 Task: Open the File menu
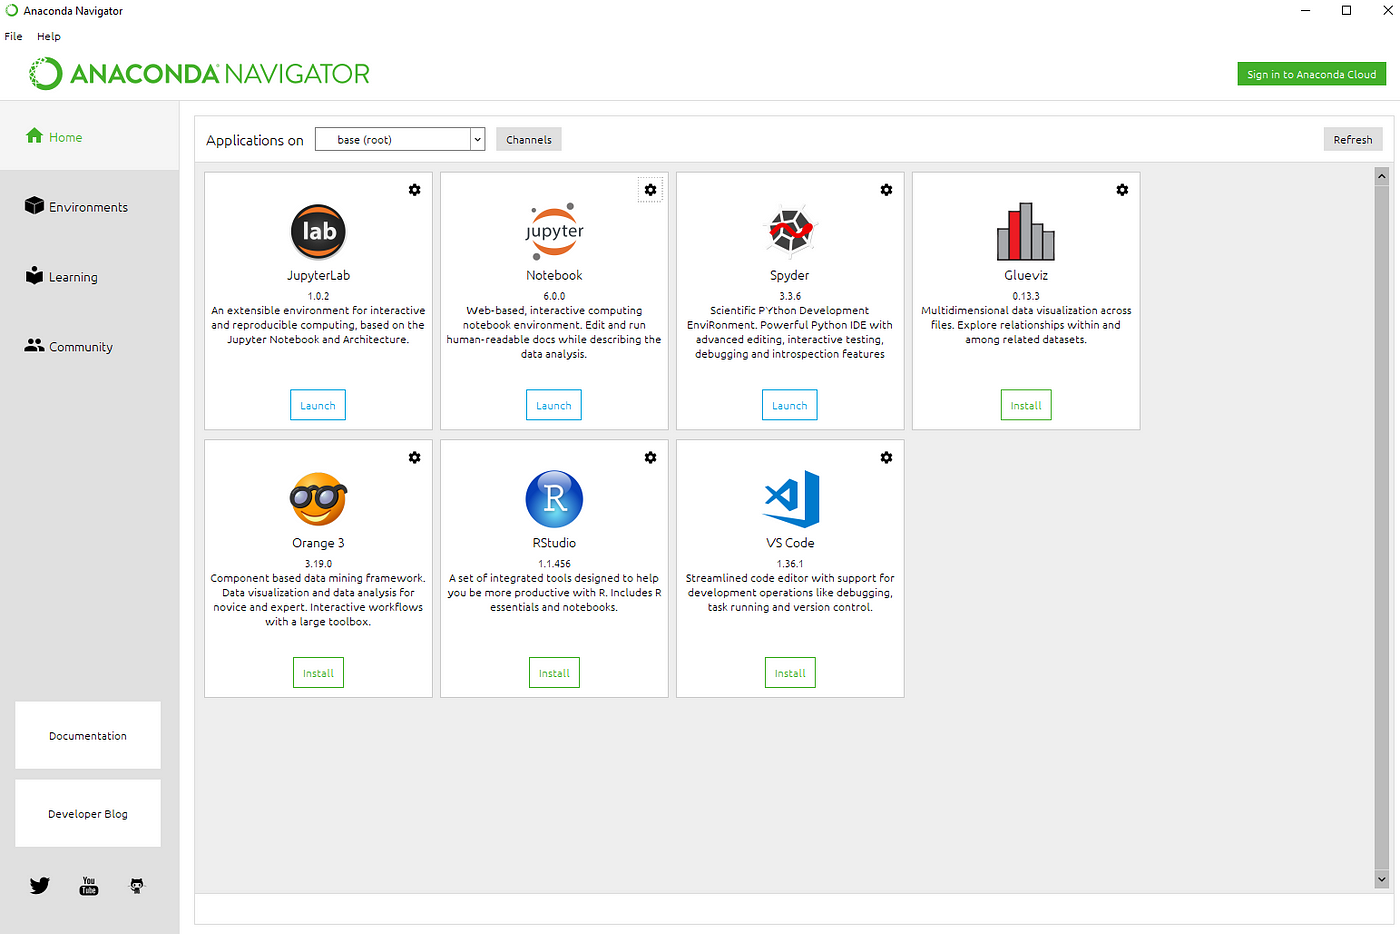[13, 36]
